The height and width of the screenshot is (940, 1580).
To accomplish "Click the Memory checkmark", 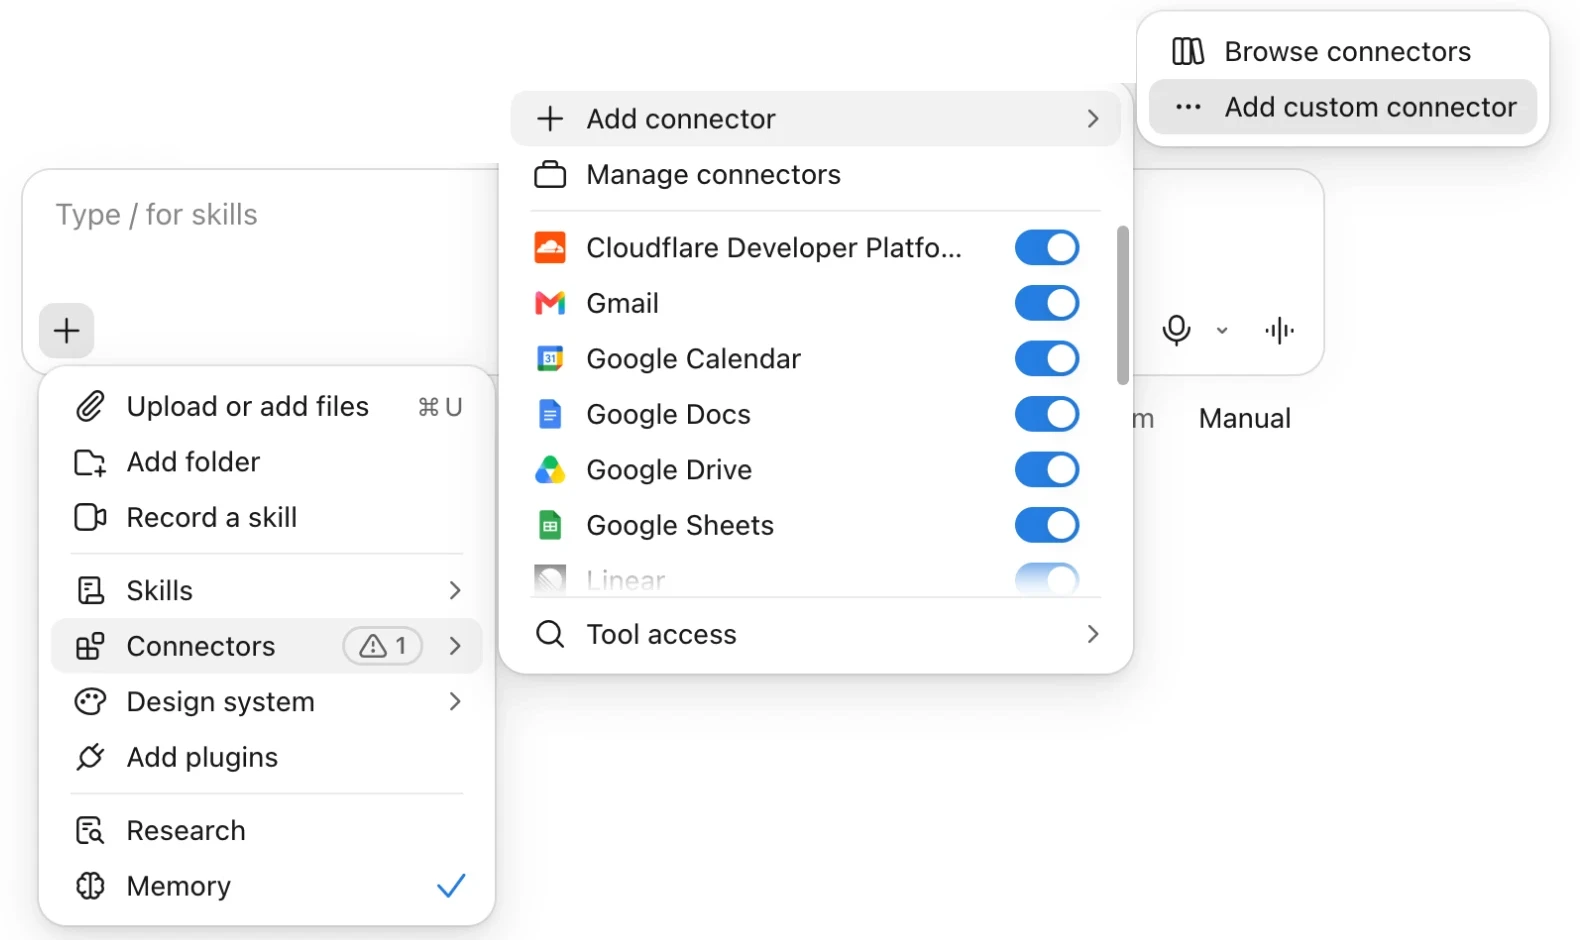I will pos(451,886).
